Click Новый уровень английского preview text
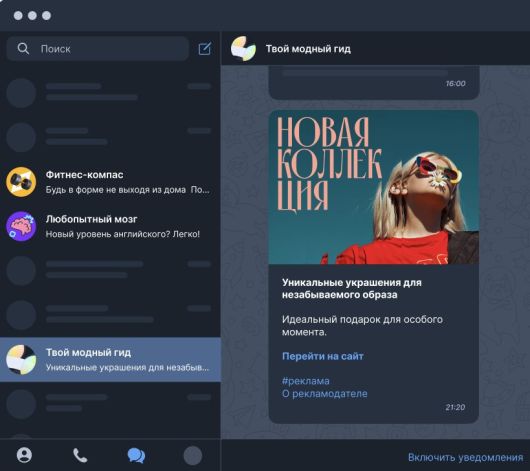This screenshot has height=471, width=530. [123, 234]
